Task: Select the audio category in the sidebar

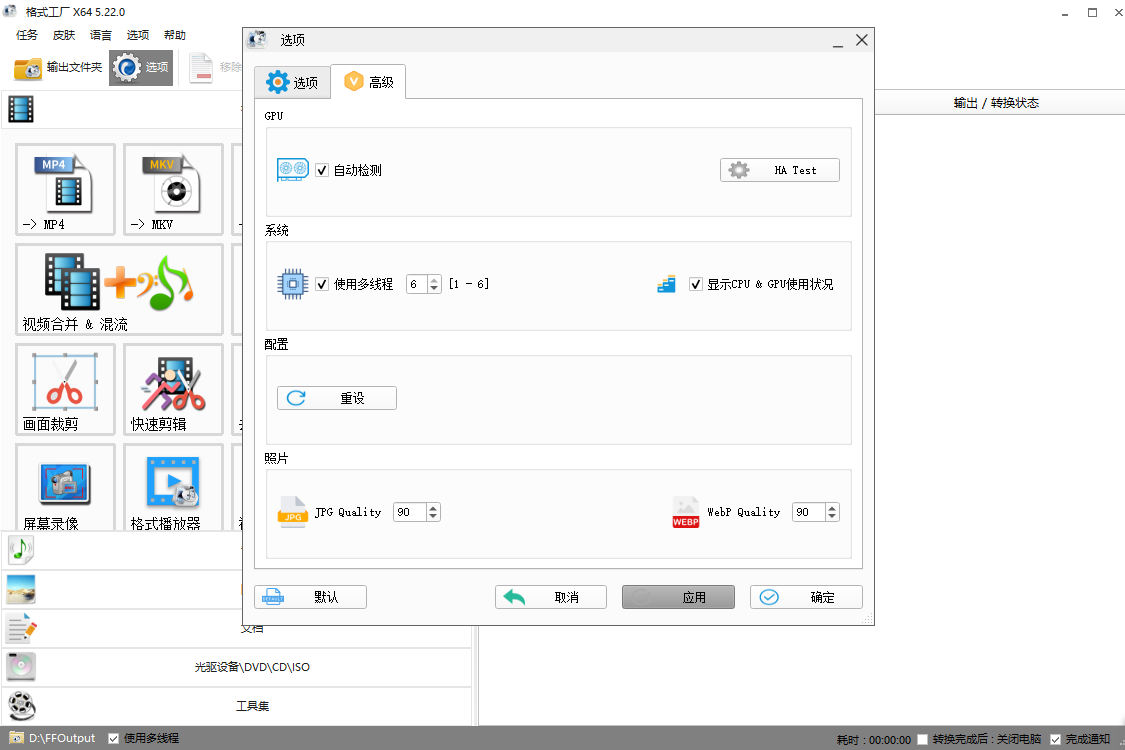Action: (20, 549)
